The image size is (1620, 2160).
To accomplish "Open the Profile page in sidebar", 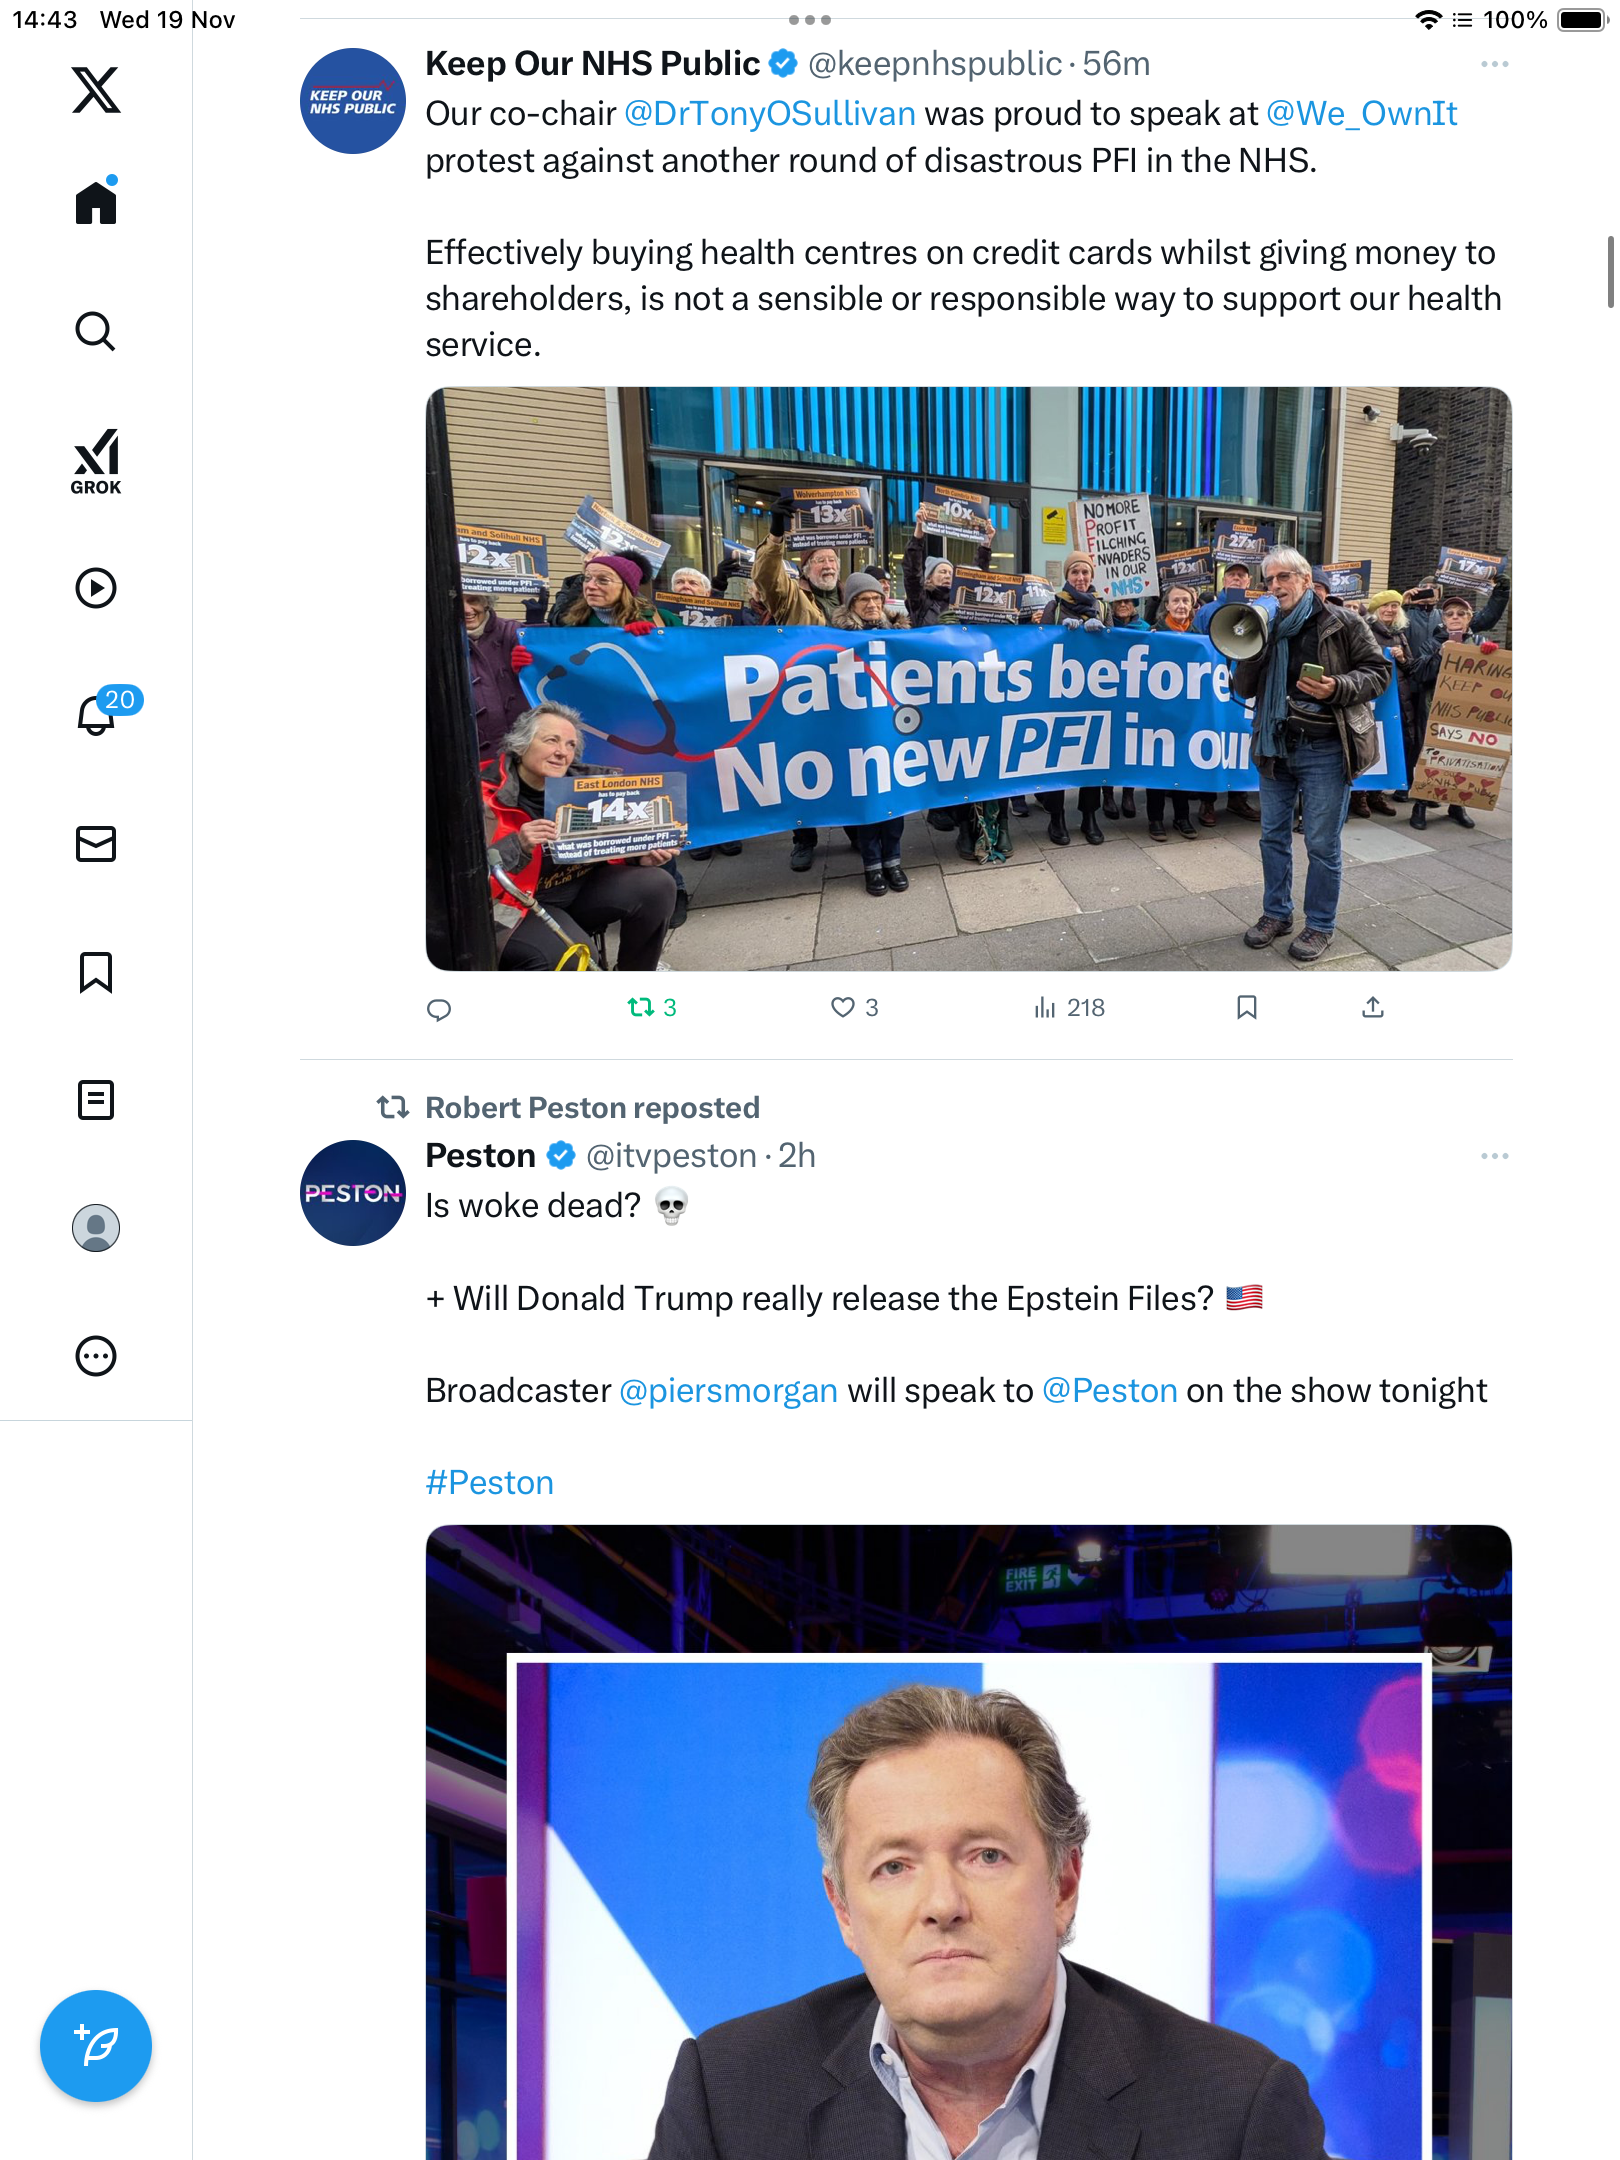I will [x=96, y=1228].
